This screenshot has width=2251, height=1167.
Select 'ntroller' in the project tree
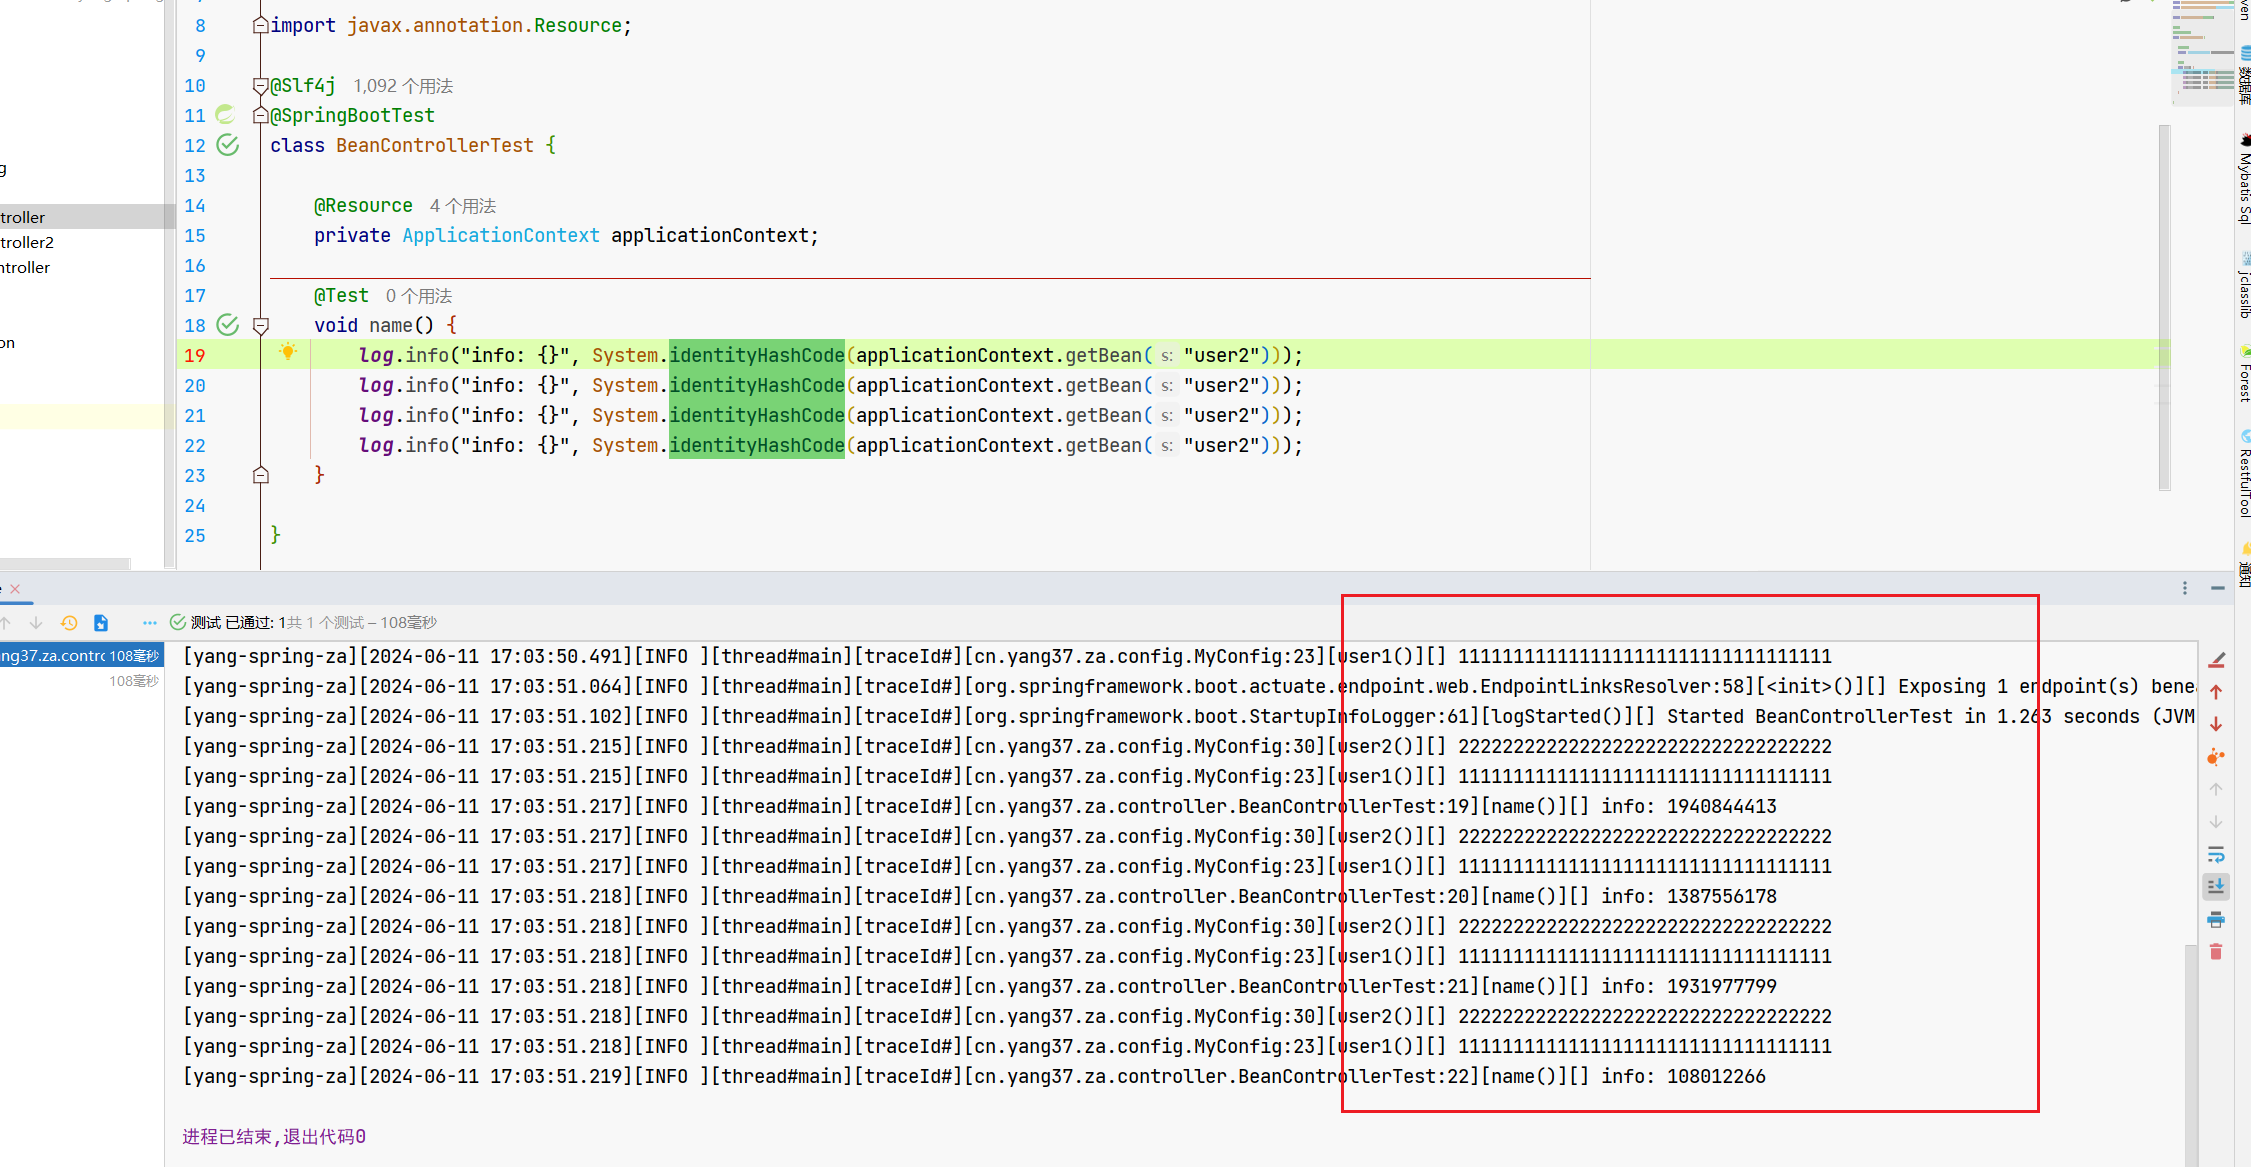point(25,267)
